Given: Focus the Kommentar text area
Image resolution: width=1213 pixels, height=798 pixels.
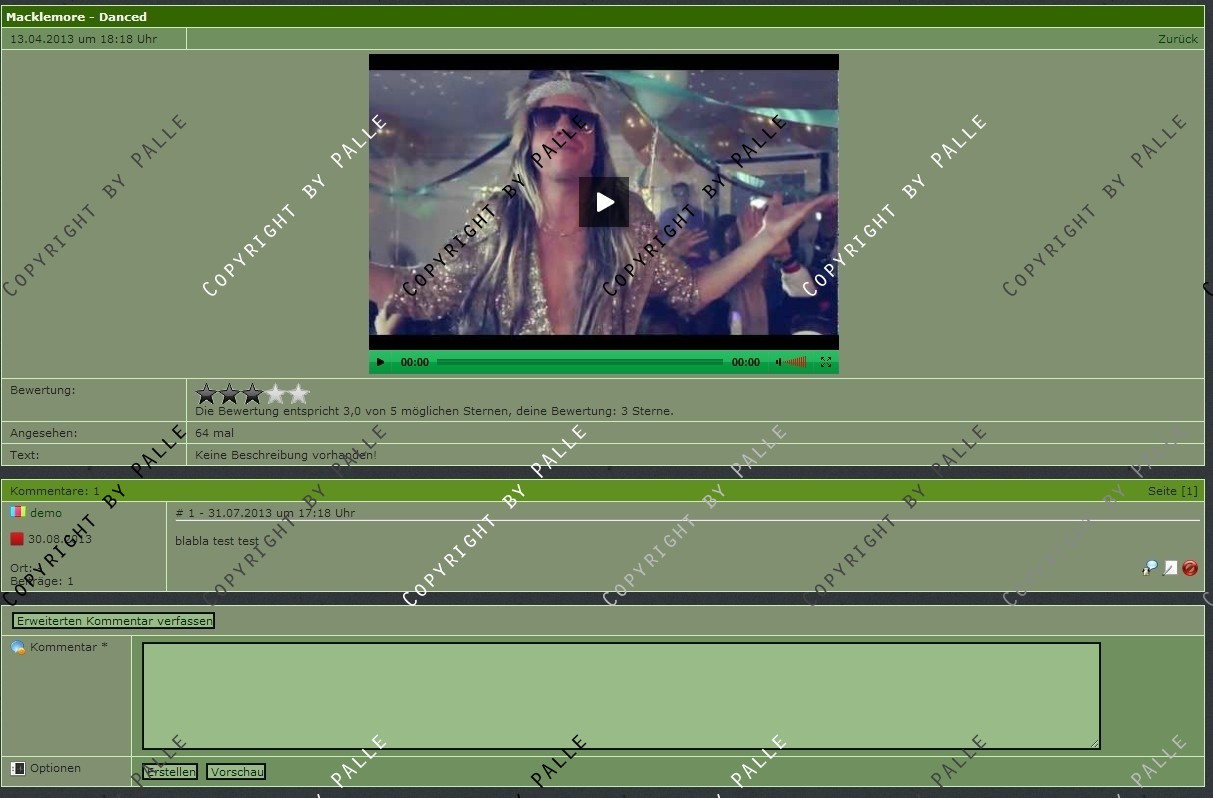Looking at the screenshot, I should (x=621, y=696).
